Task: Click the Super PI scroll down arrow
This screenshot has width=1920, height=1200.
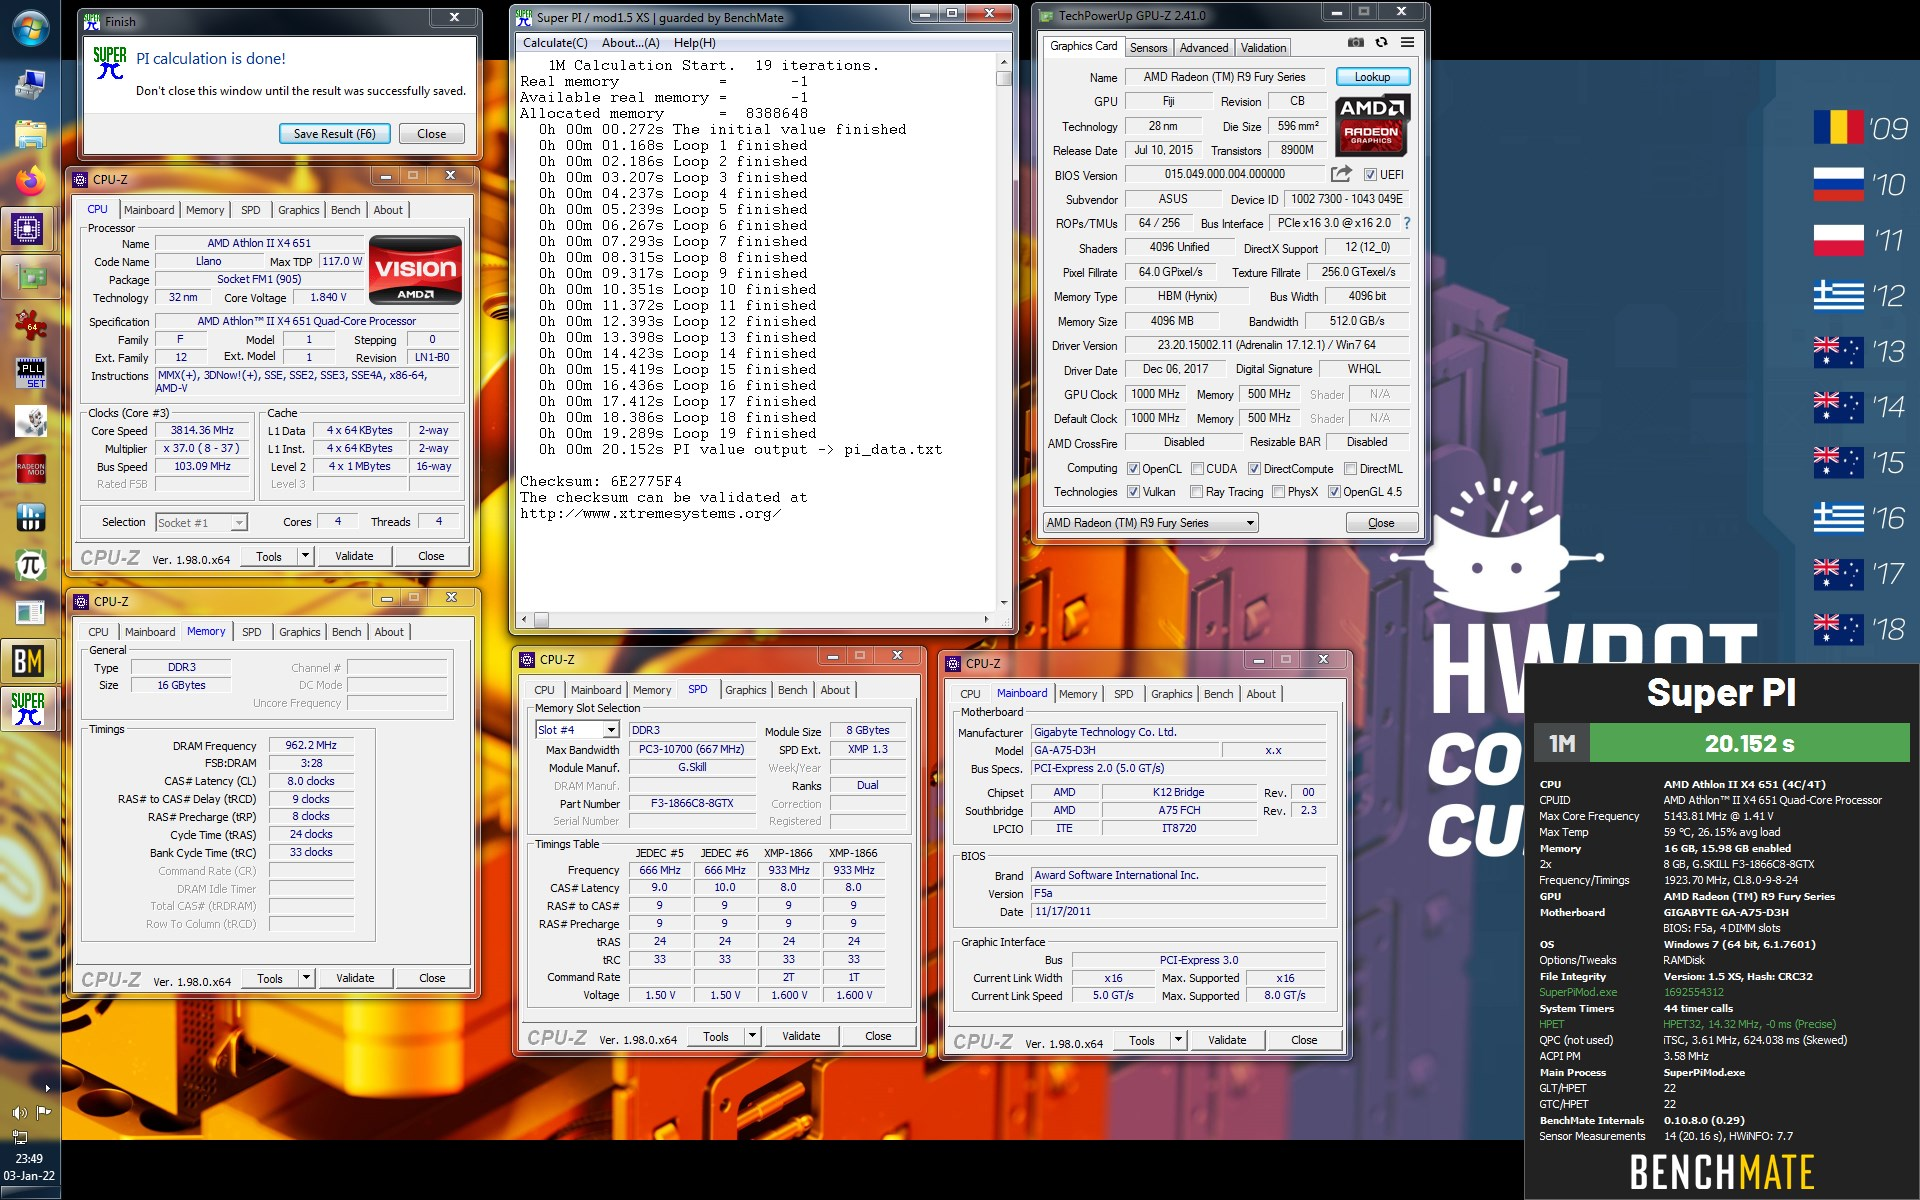Action: point(1004,603)
